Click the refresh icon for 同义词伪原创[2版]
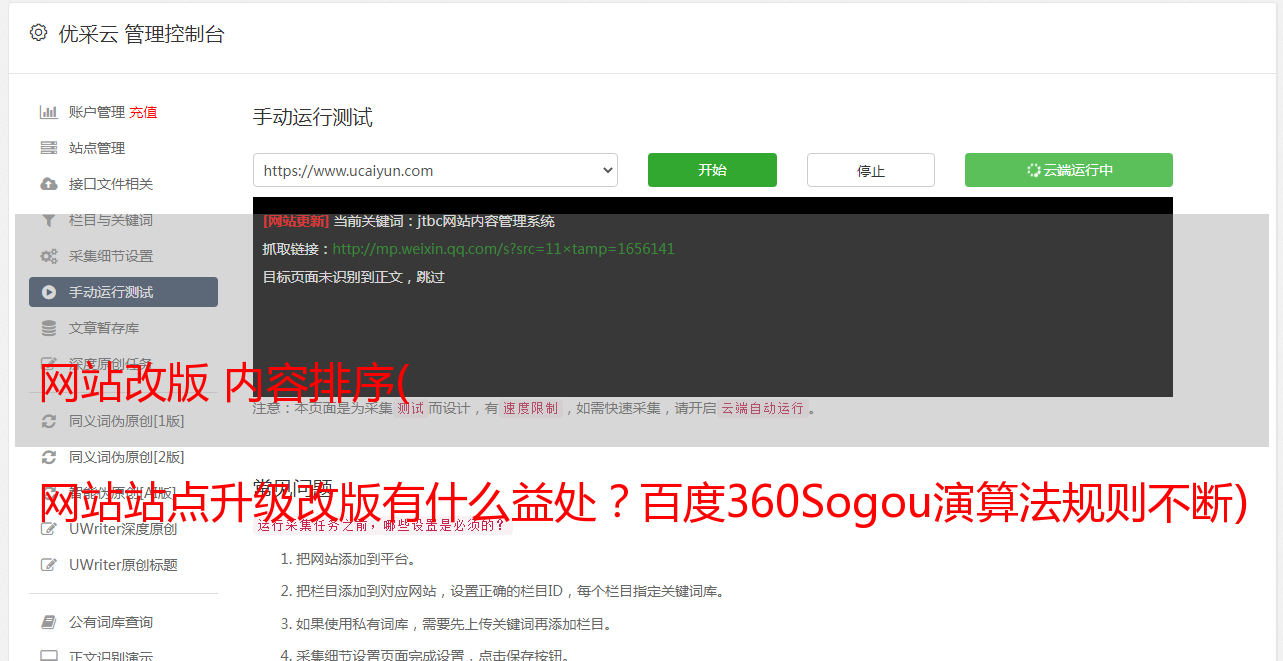 pos(48,457)
